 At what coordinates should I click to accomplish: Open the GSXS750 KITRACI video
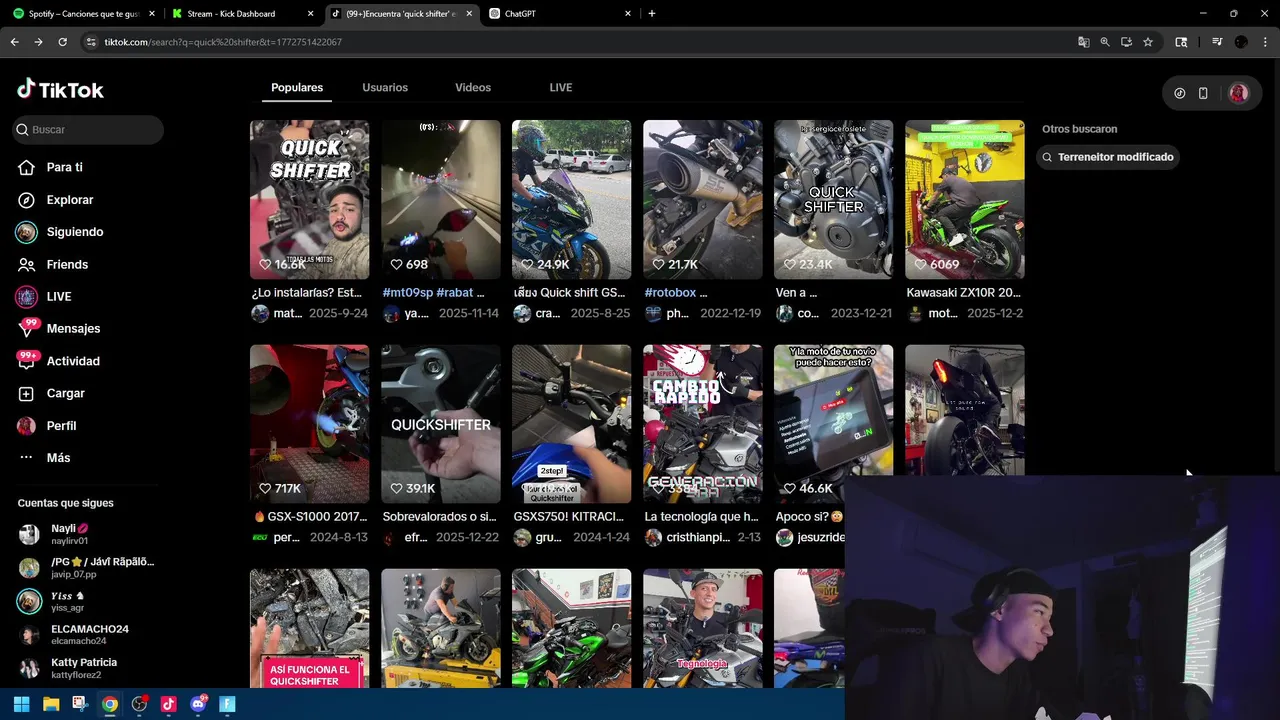click(571, 424)
